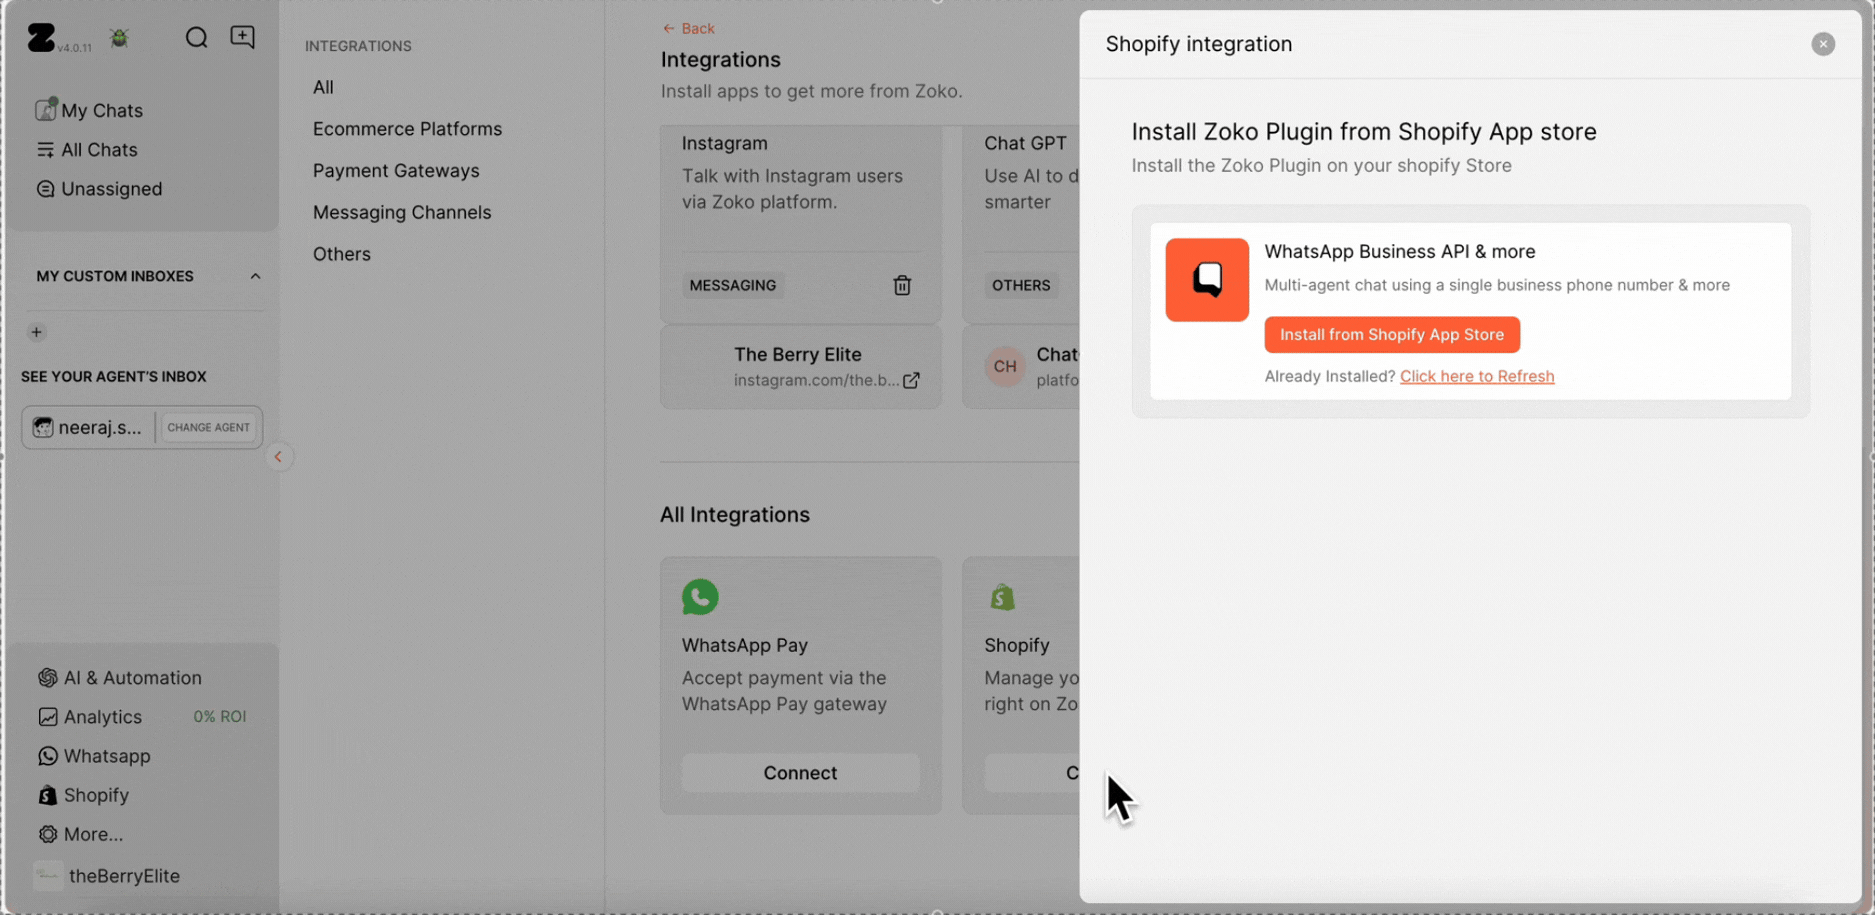This screenshot has height=915, width=1875.
Task: Select Others category
Action: coord(341,254)
